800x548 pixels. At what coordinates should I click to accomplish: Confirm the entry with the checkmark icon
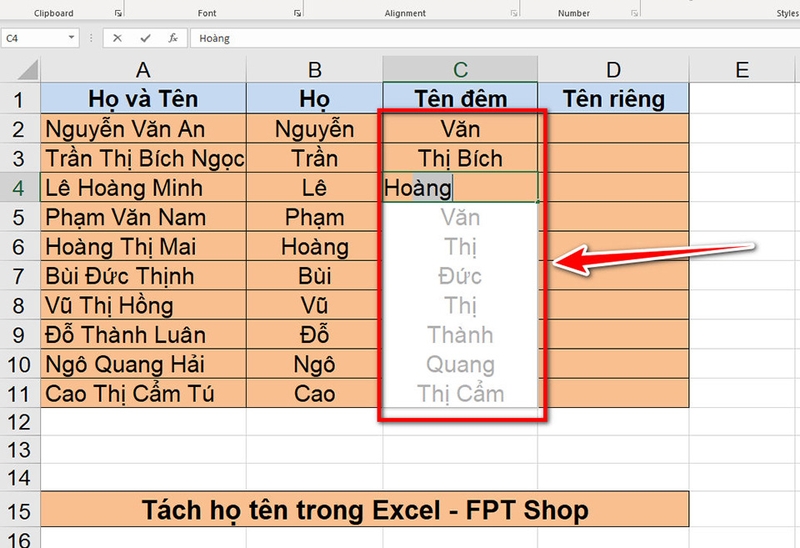(x=145, y=38)
